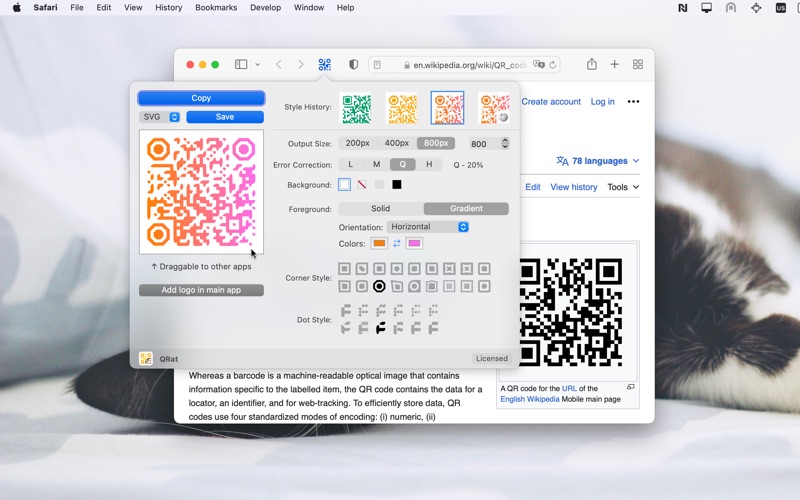Open the History menu
This screenshot has width=800, height=500.
[x=168, y=8]
